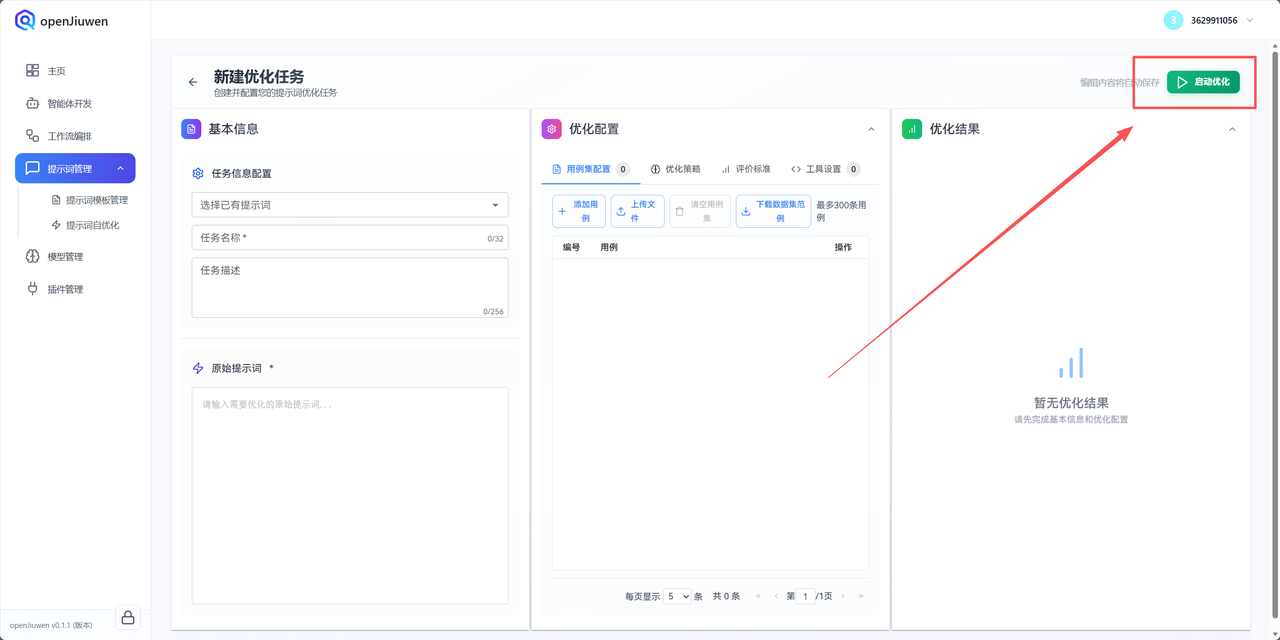Click the 暂无优化结果 bar chart icon
This screenshot has height=640, width=1280.
click(x=1071, y=363)
